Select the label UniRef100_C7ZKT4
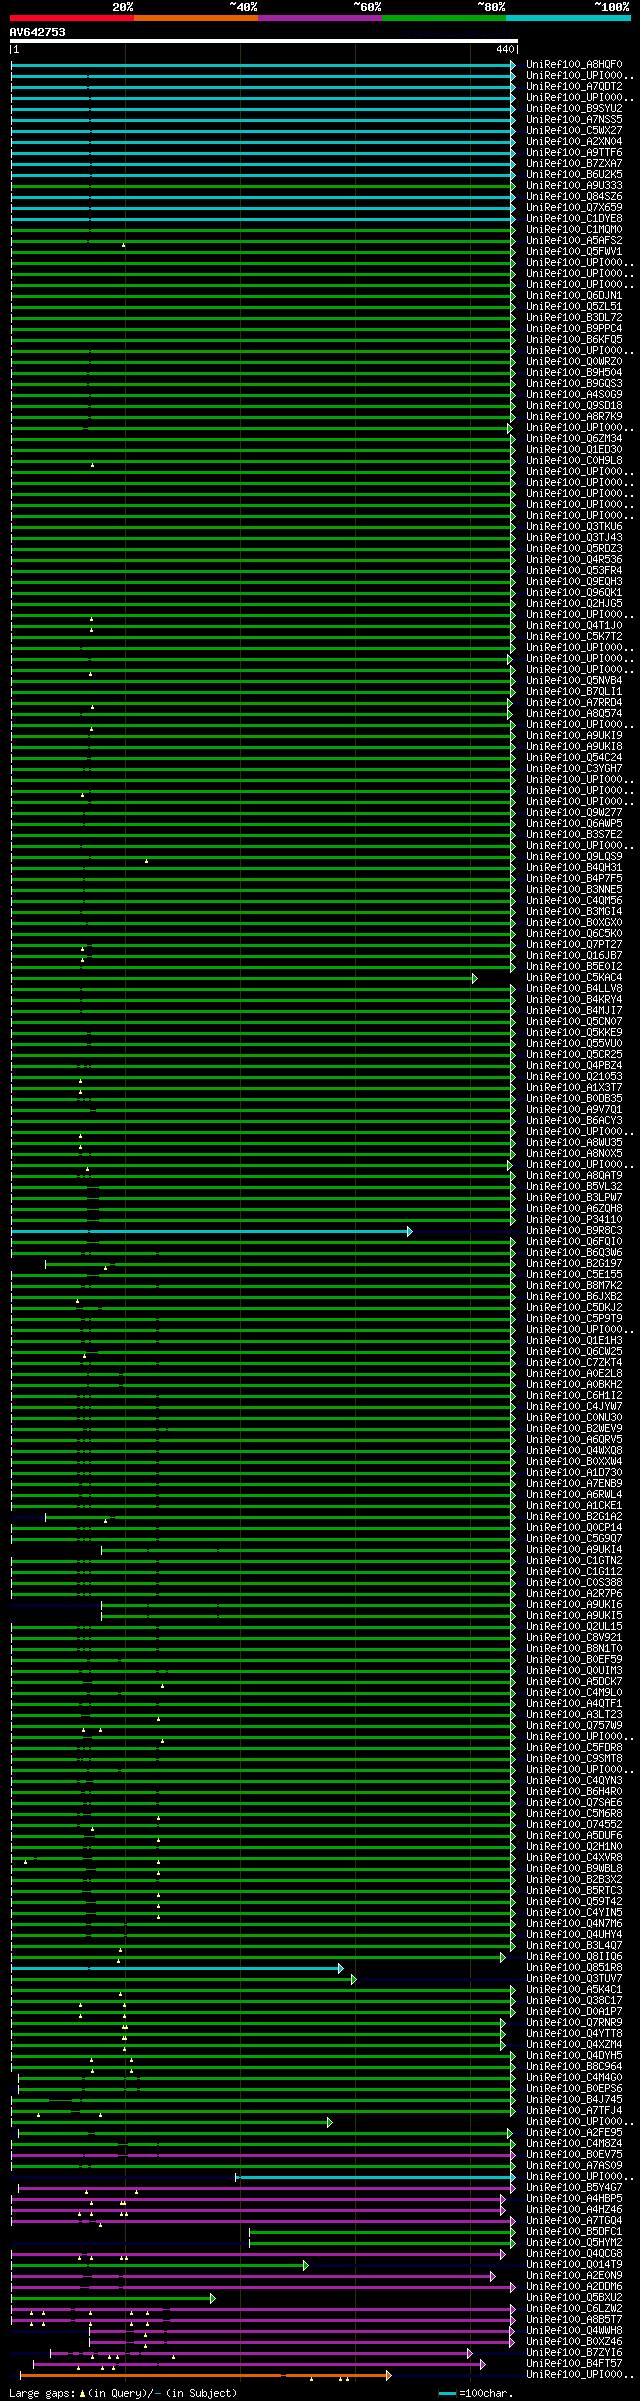Viewport: 640px width, 2401px height. point(574,1362)
